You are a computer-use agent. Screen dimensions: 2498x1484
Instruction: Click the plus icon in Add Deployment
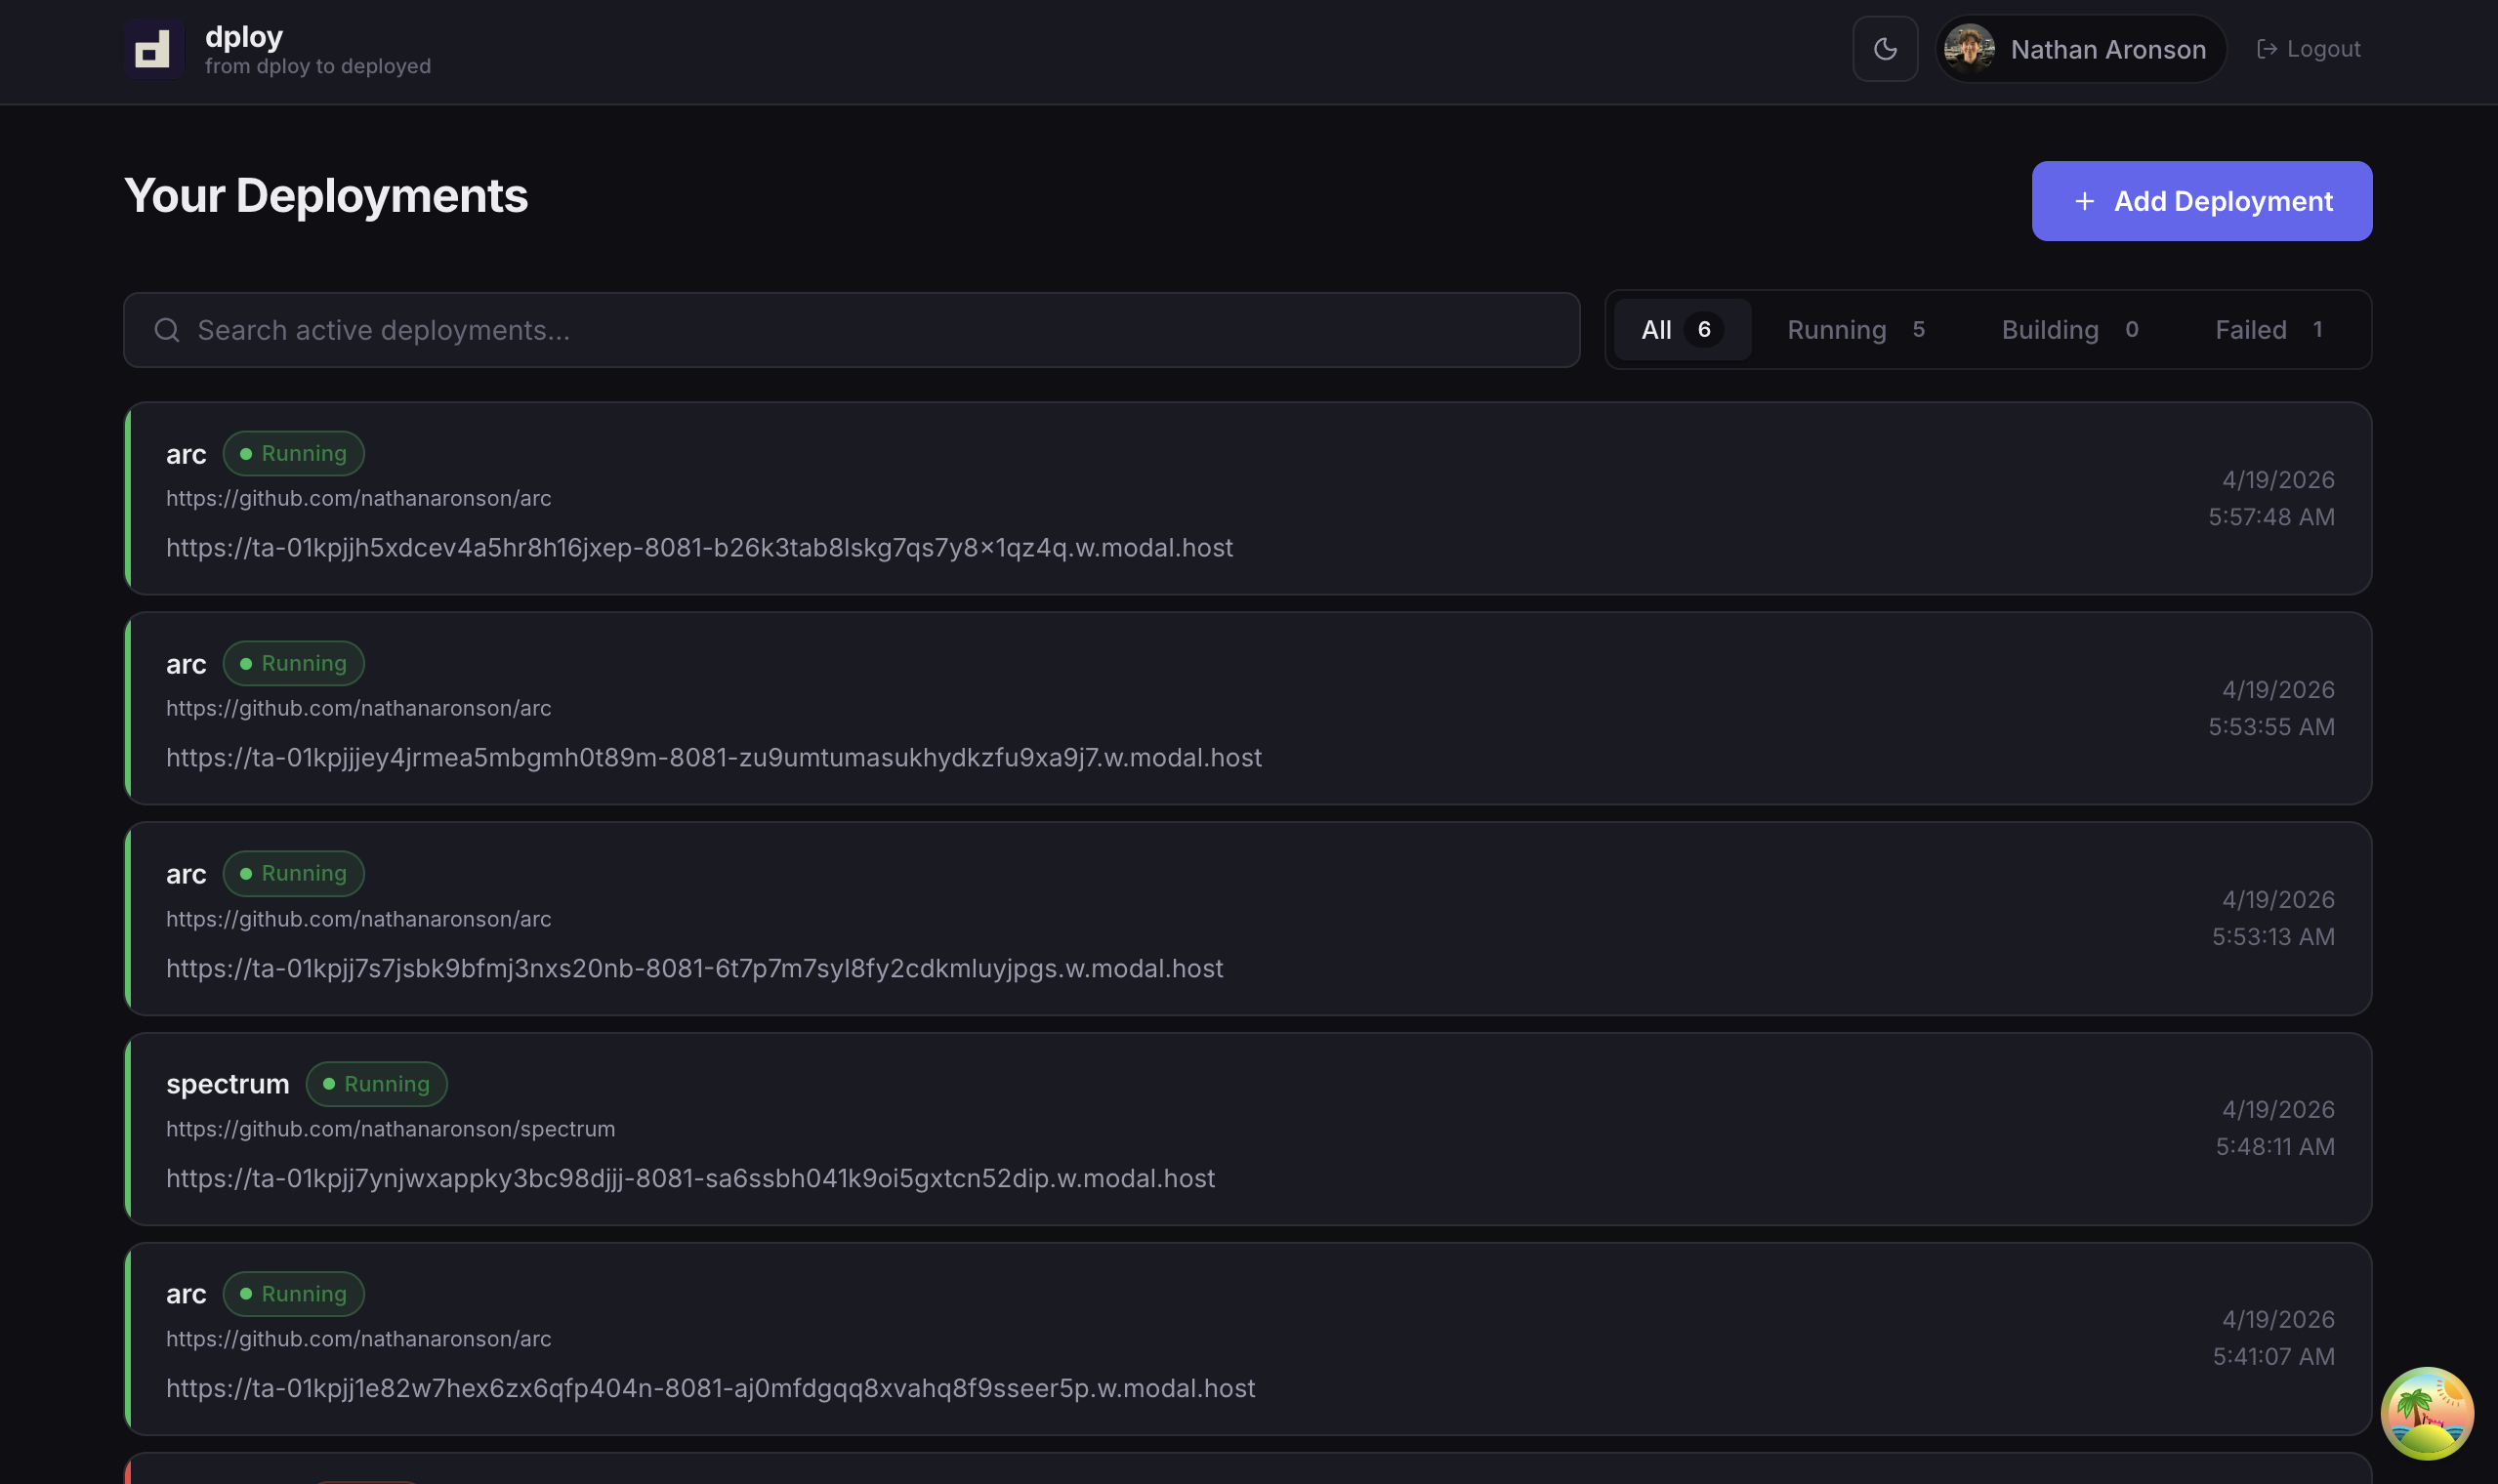2084,202
